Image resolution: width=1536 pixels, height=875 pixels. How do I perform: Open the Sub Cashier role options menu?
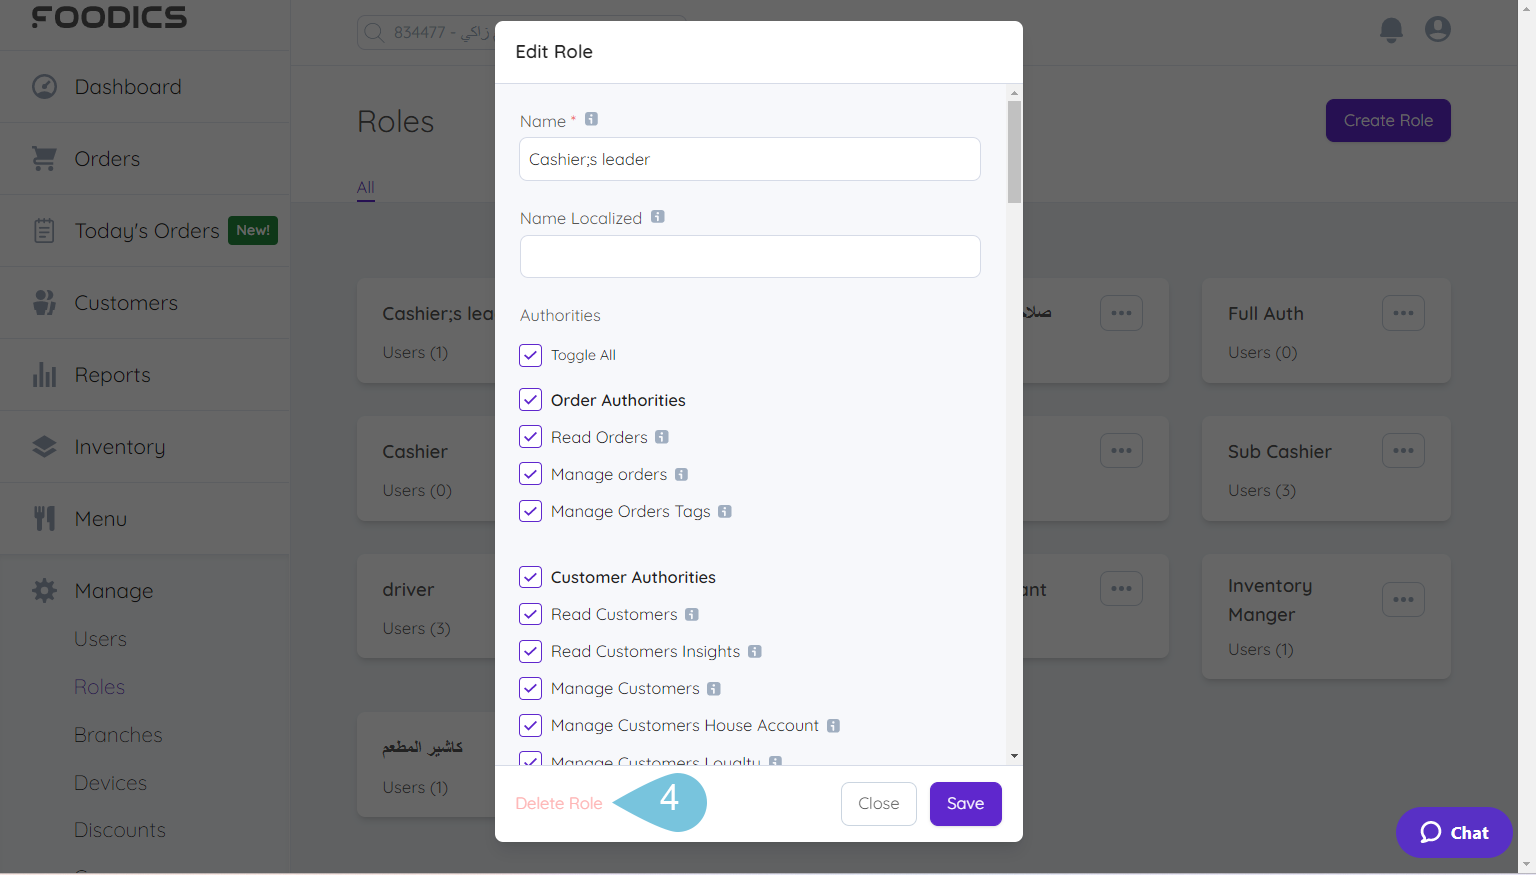click(1403, 450)
